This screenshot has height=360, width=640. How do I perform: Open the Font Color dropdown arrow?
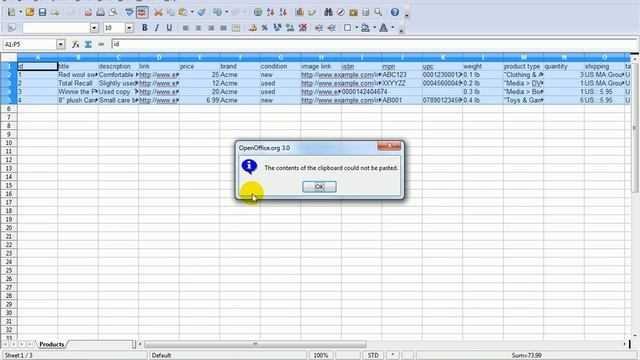click(393, 28)
